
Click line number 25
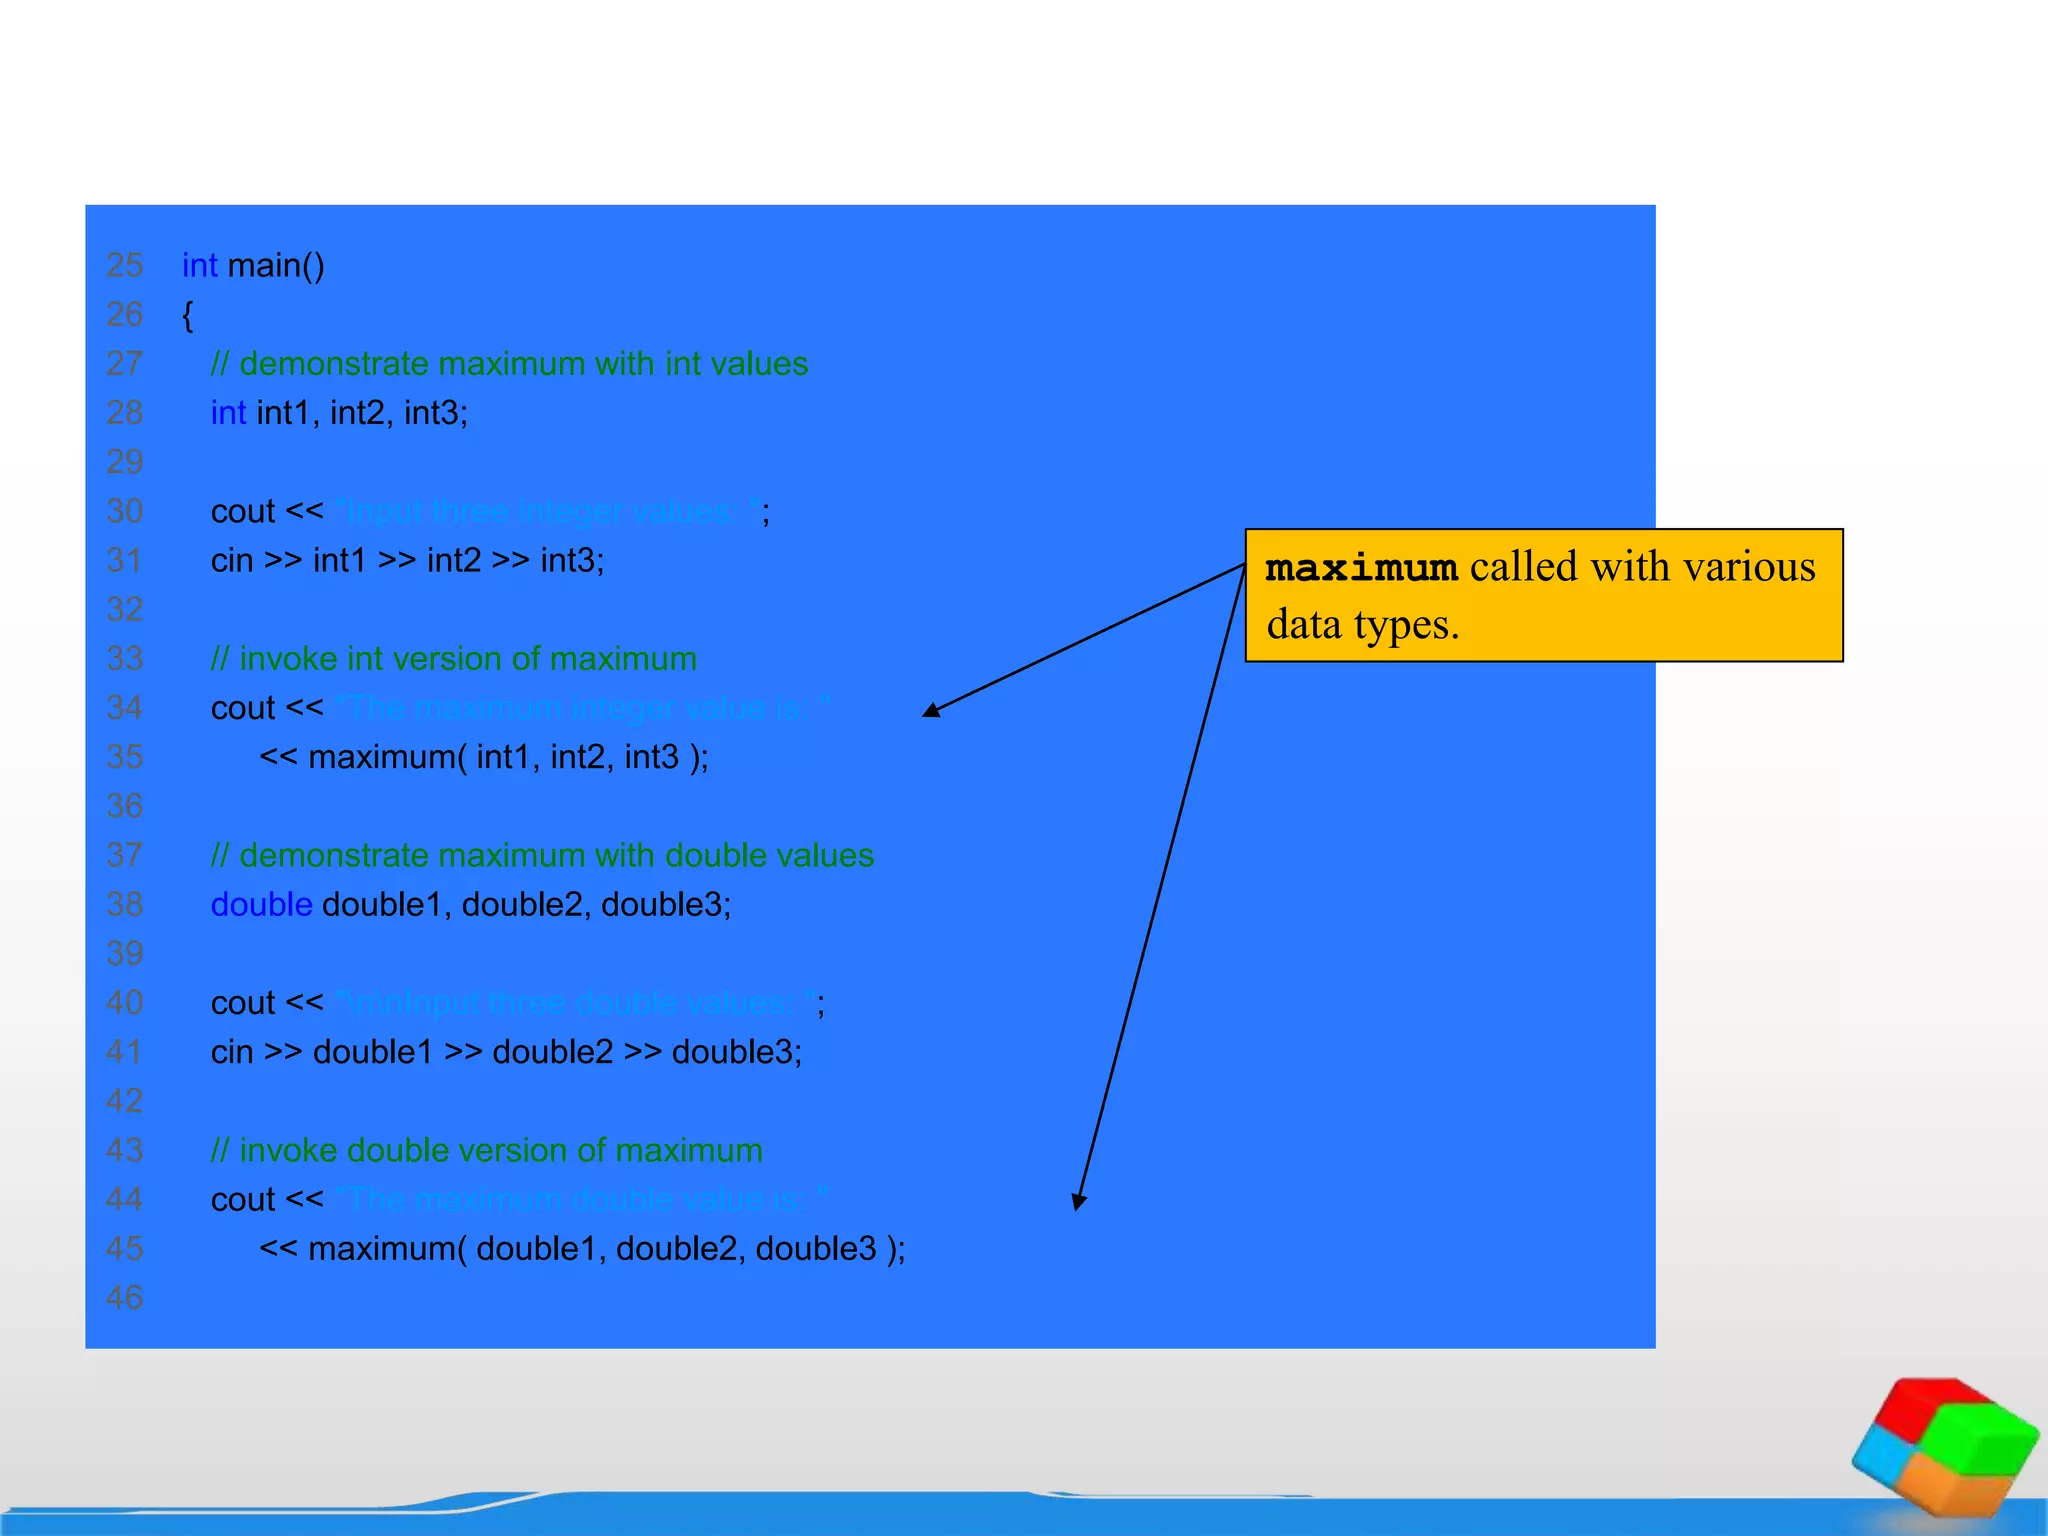[x=125, y=265]
